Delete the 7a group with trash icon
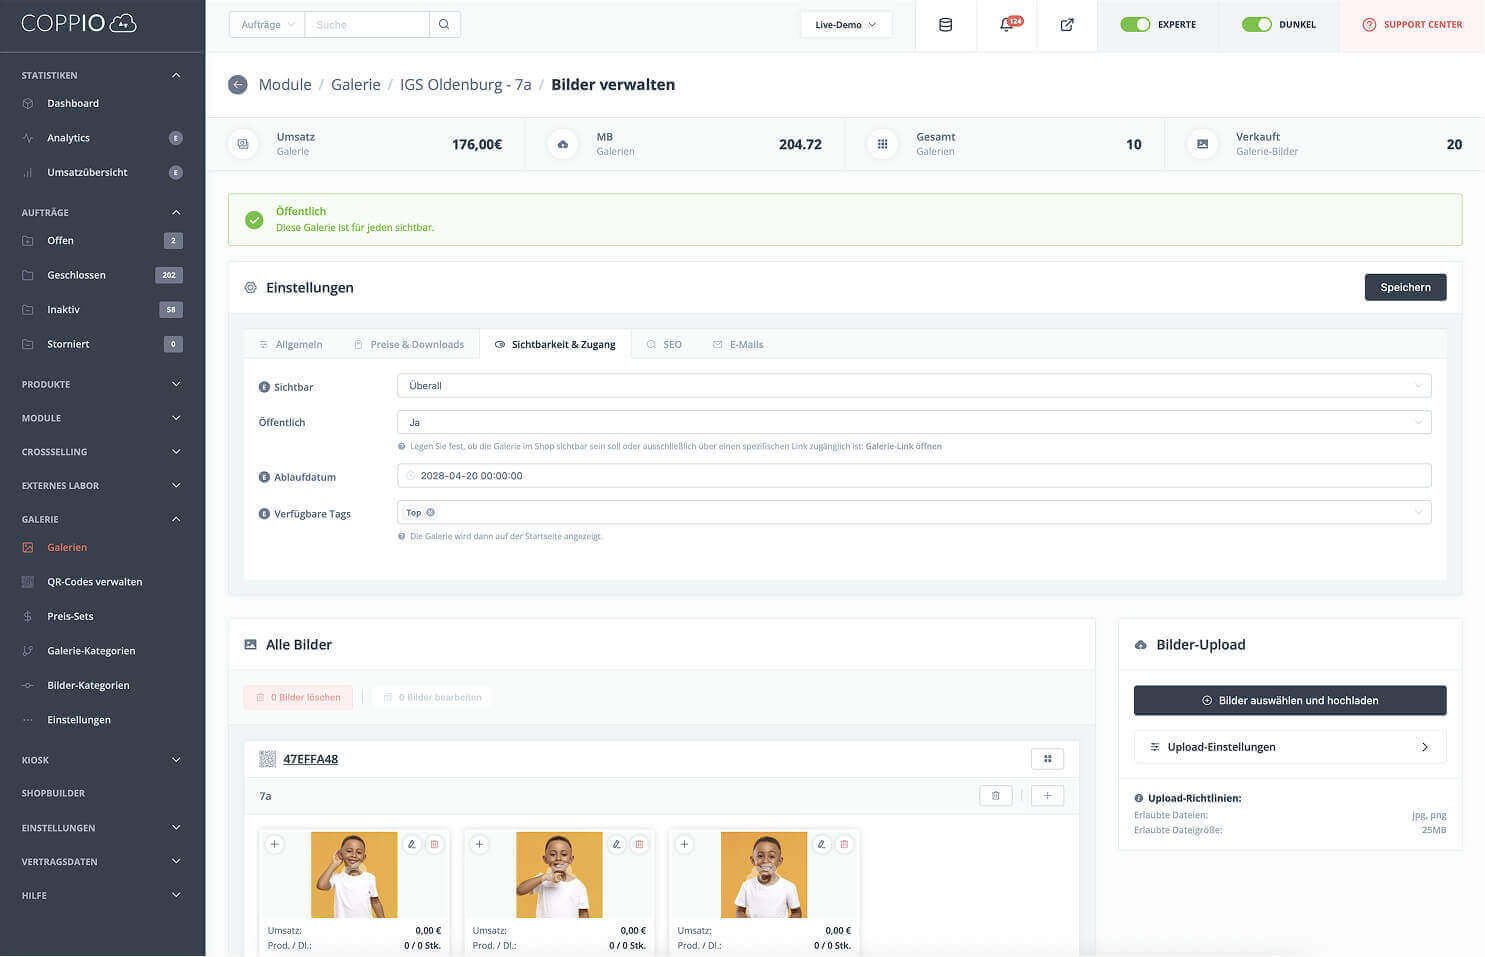Image resolution: width=1485 pixels, height=957 pixels. pyautogui.click(x=995, y=796)
